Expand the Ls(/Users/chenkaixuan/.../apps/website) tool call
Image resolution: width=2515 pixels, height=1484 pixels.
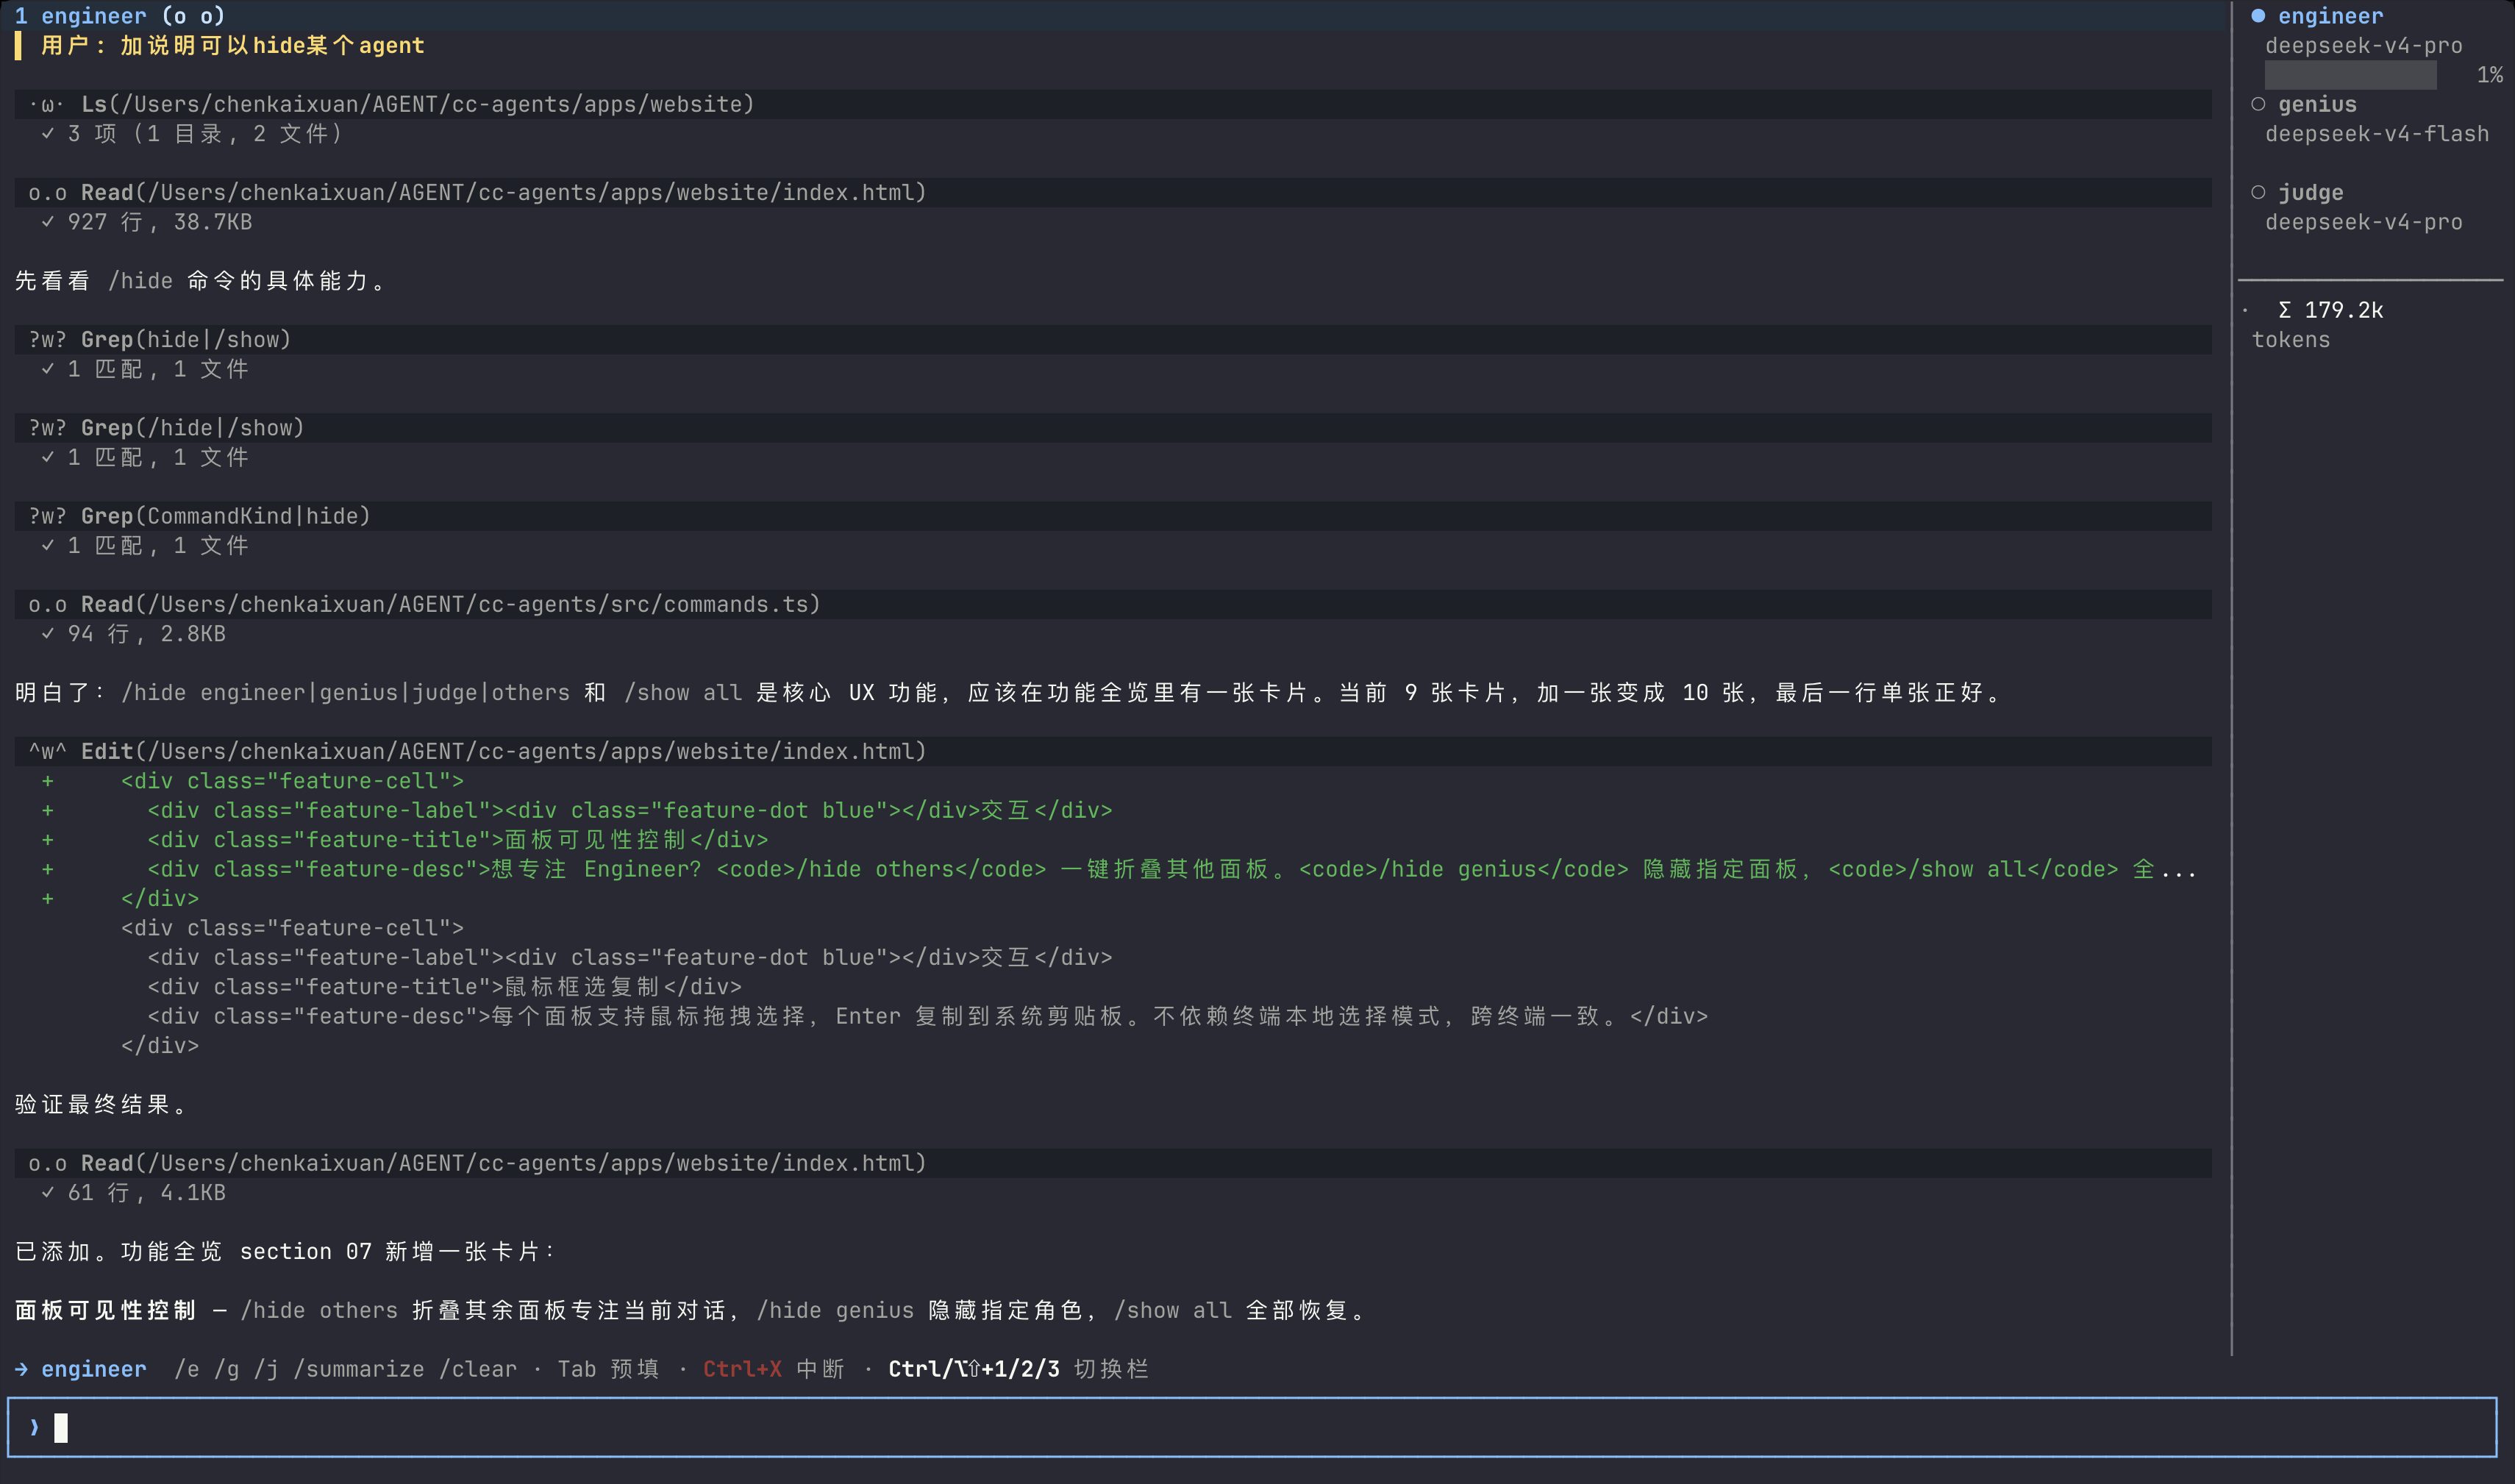tap(1112, 104)
